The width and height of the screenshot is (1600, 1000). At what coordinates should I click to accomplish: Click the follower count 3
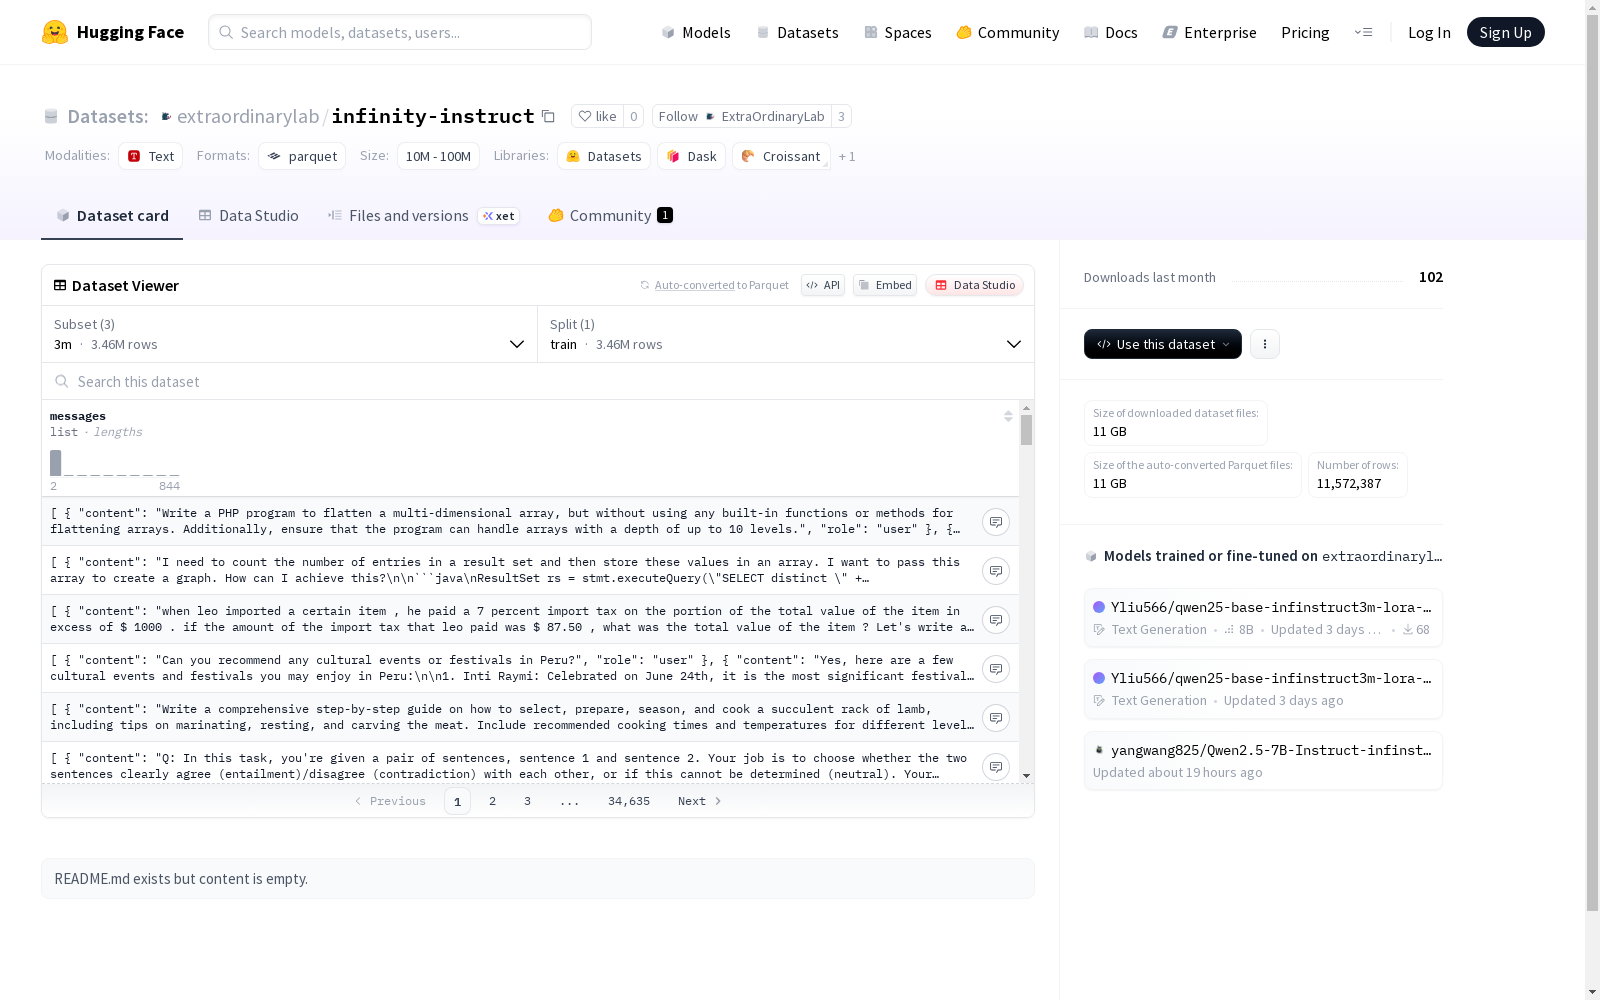pos(841,116)
